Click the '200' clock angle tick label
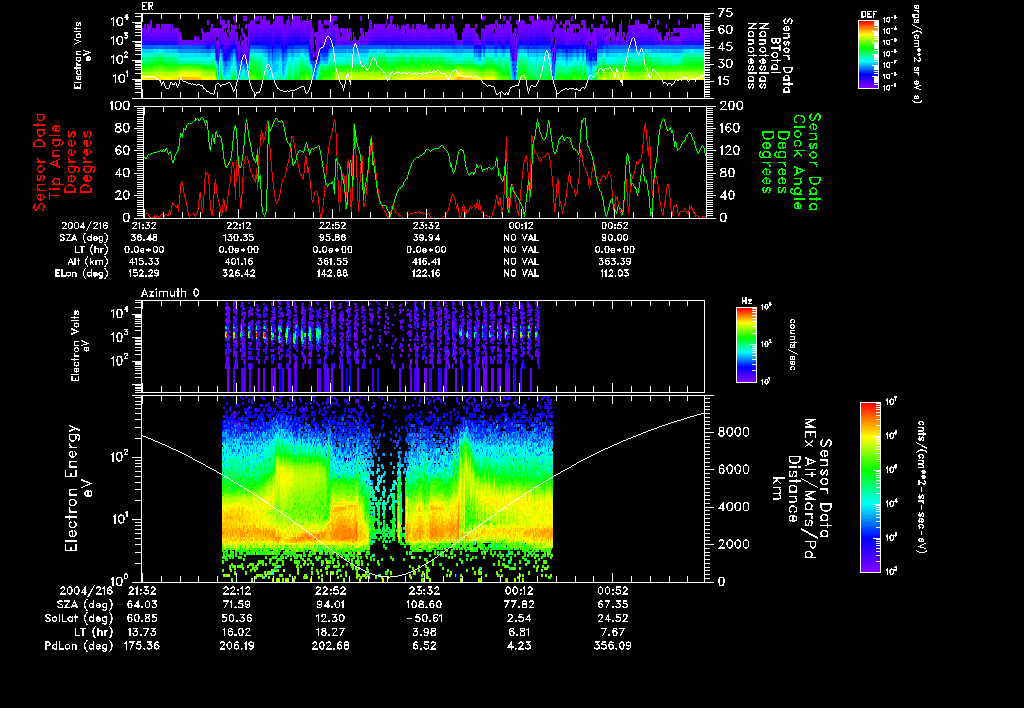 coord(731,106)
